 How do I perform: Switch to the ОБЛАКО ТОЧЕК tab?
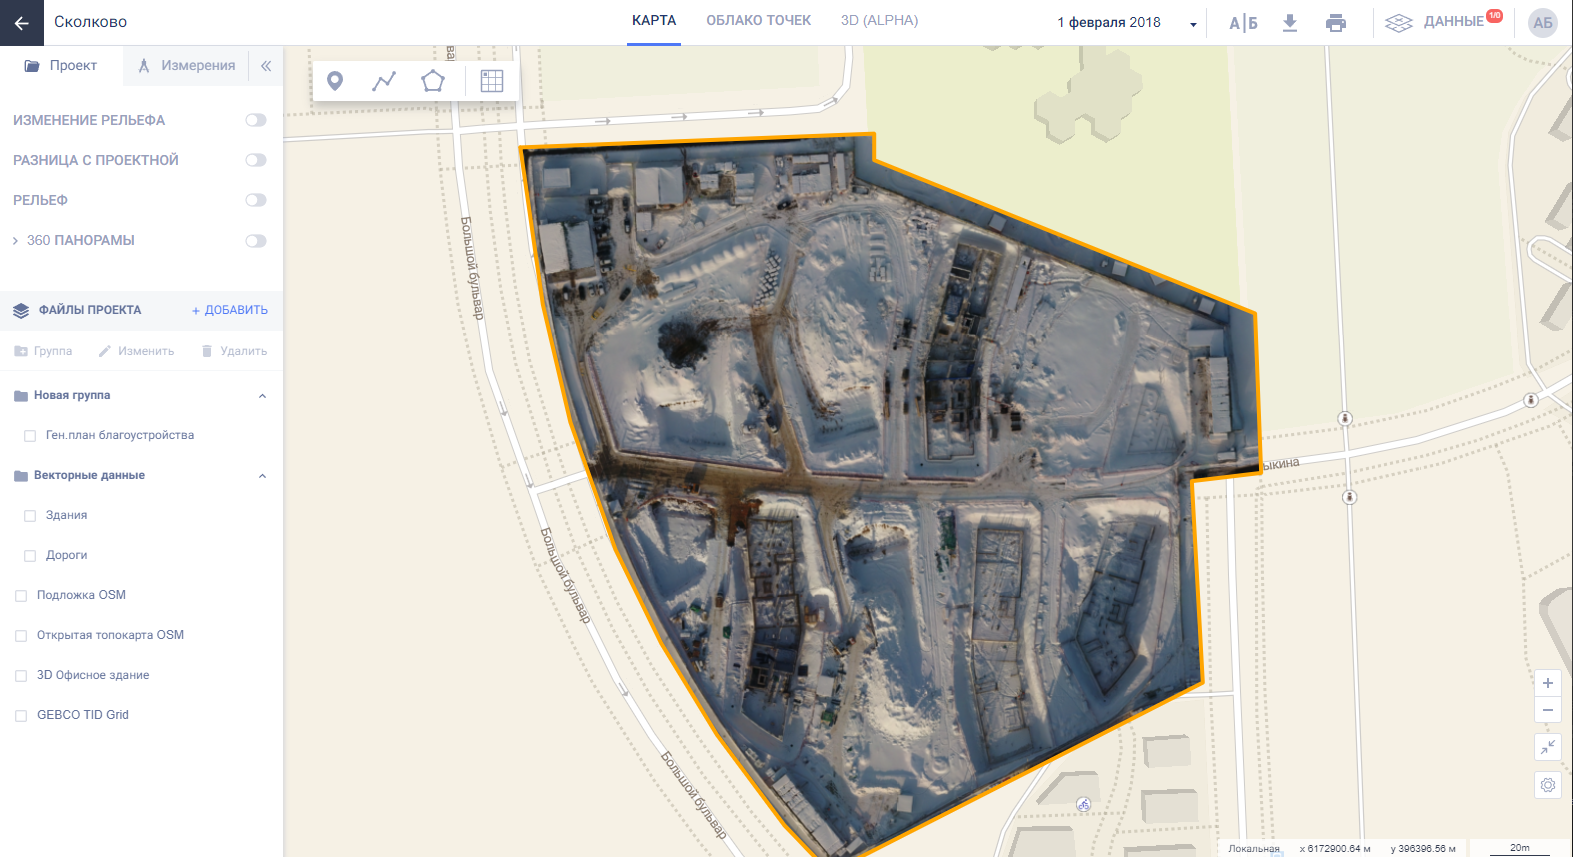click(x=758, y=21)
